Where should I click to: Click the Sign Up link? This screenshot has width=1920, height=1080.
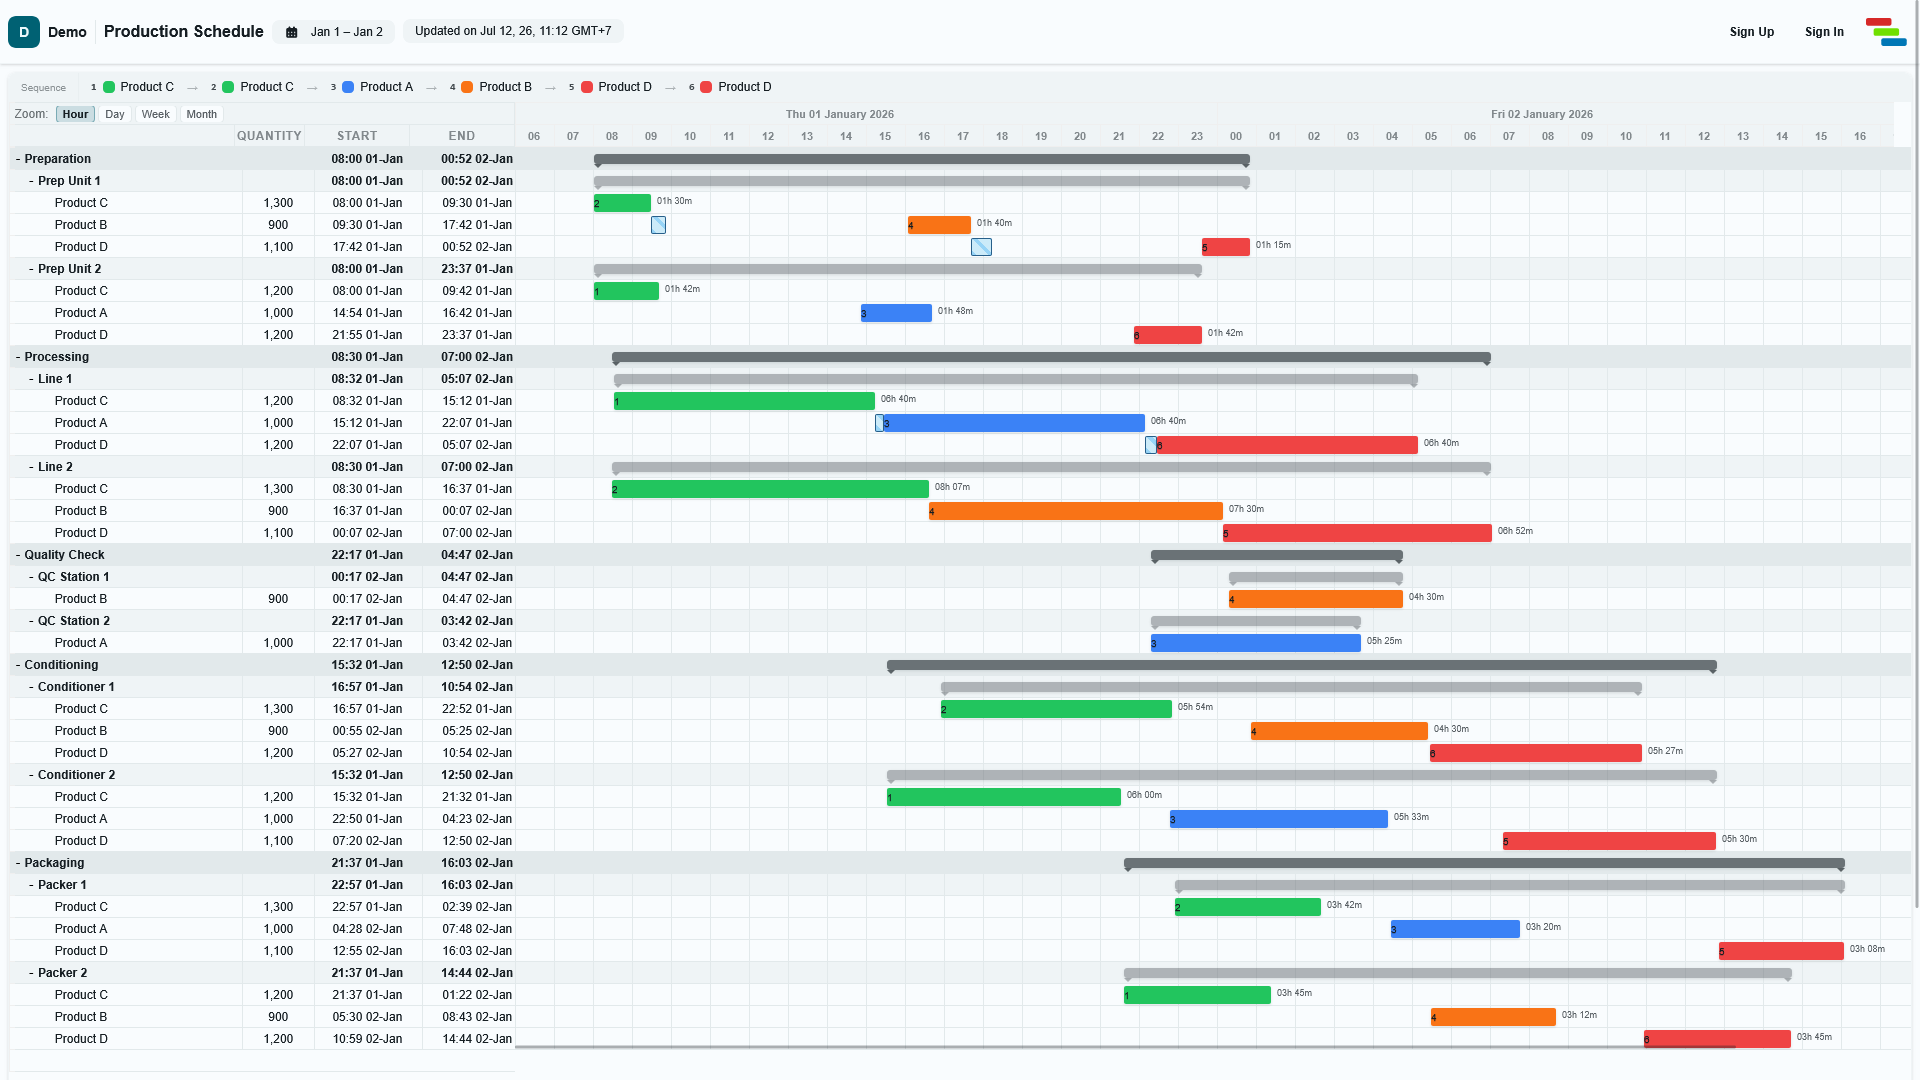tap(1752, 32)
